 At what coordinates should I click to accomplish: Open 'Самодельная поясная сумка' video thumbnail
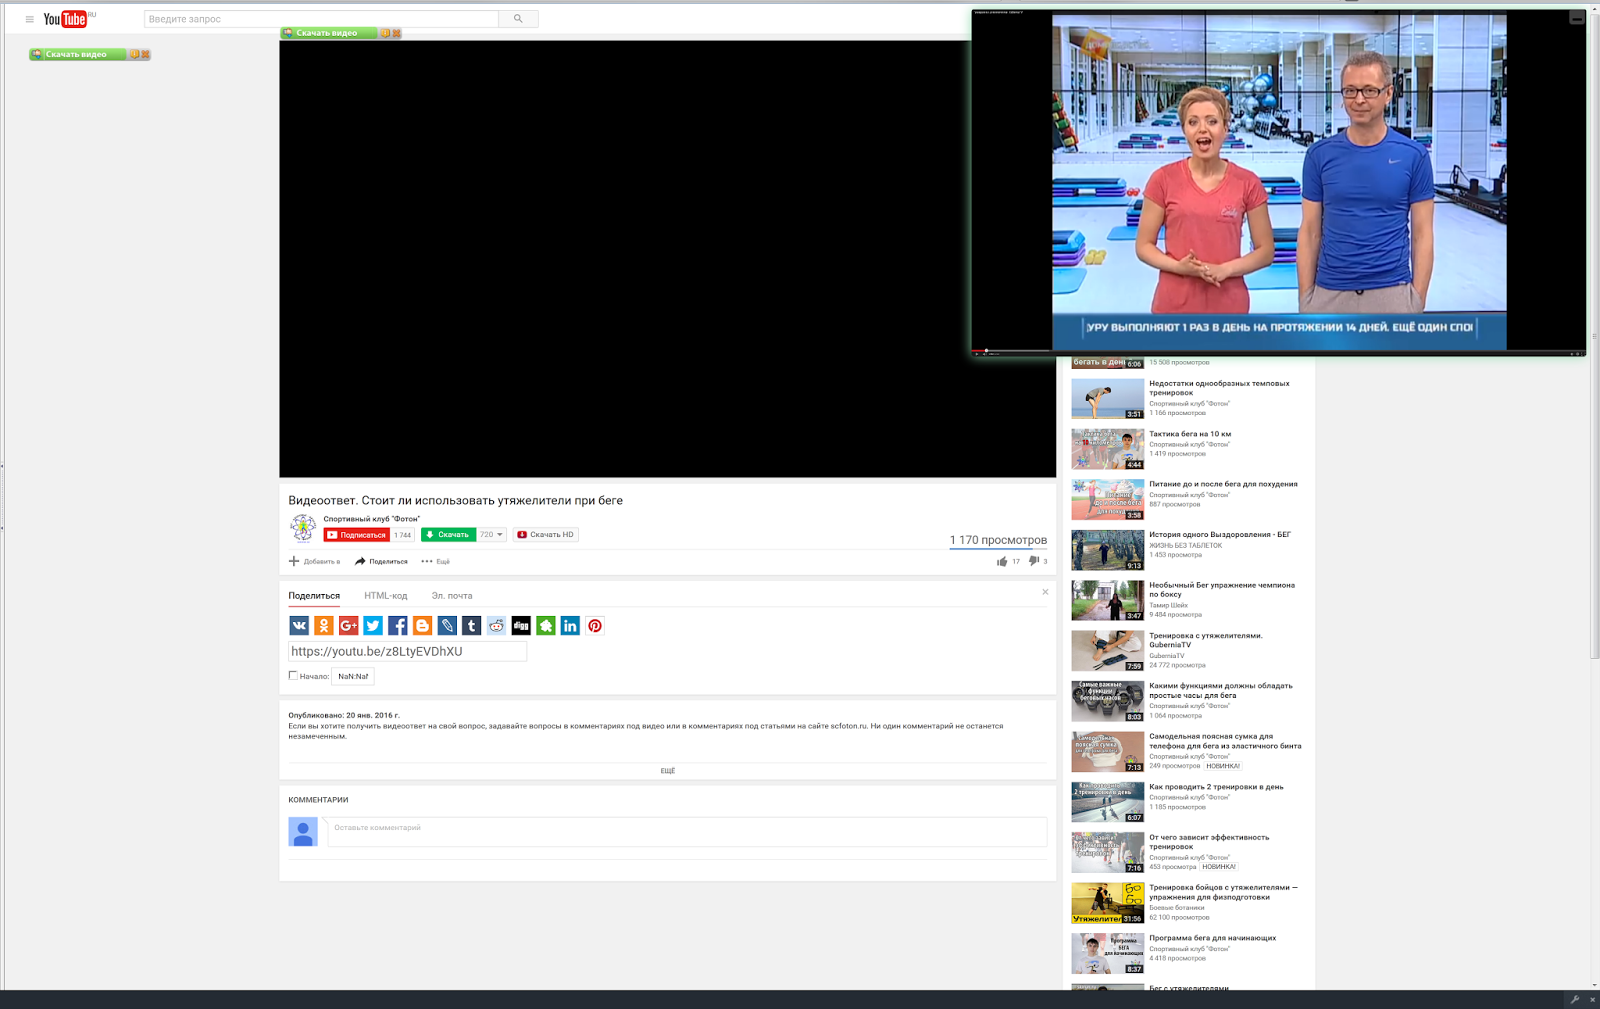(1108, 752)
